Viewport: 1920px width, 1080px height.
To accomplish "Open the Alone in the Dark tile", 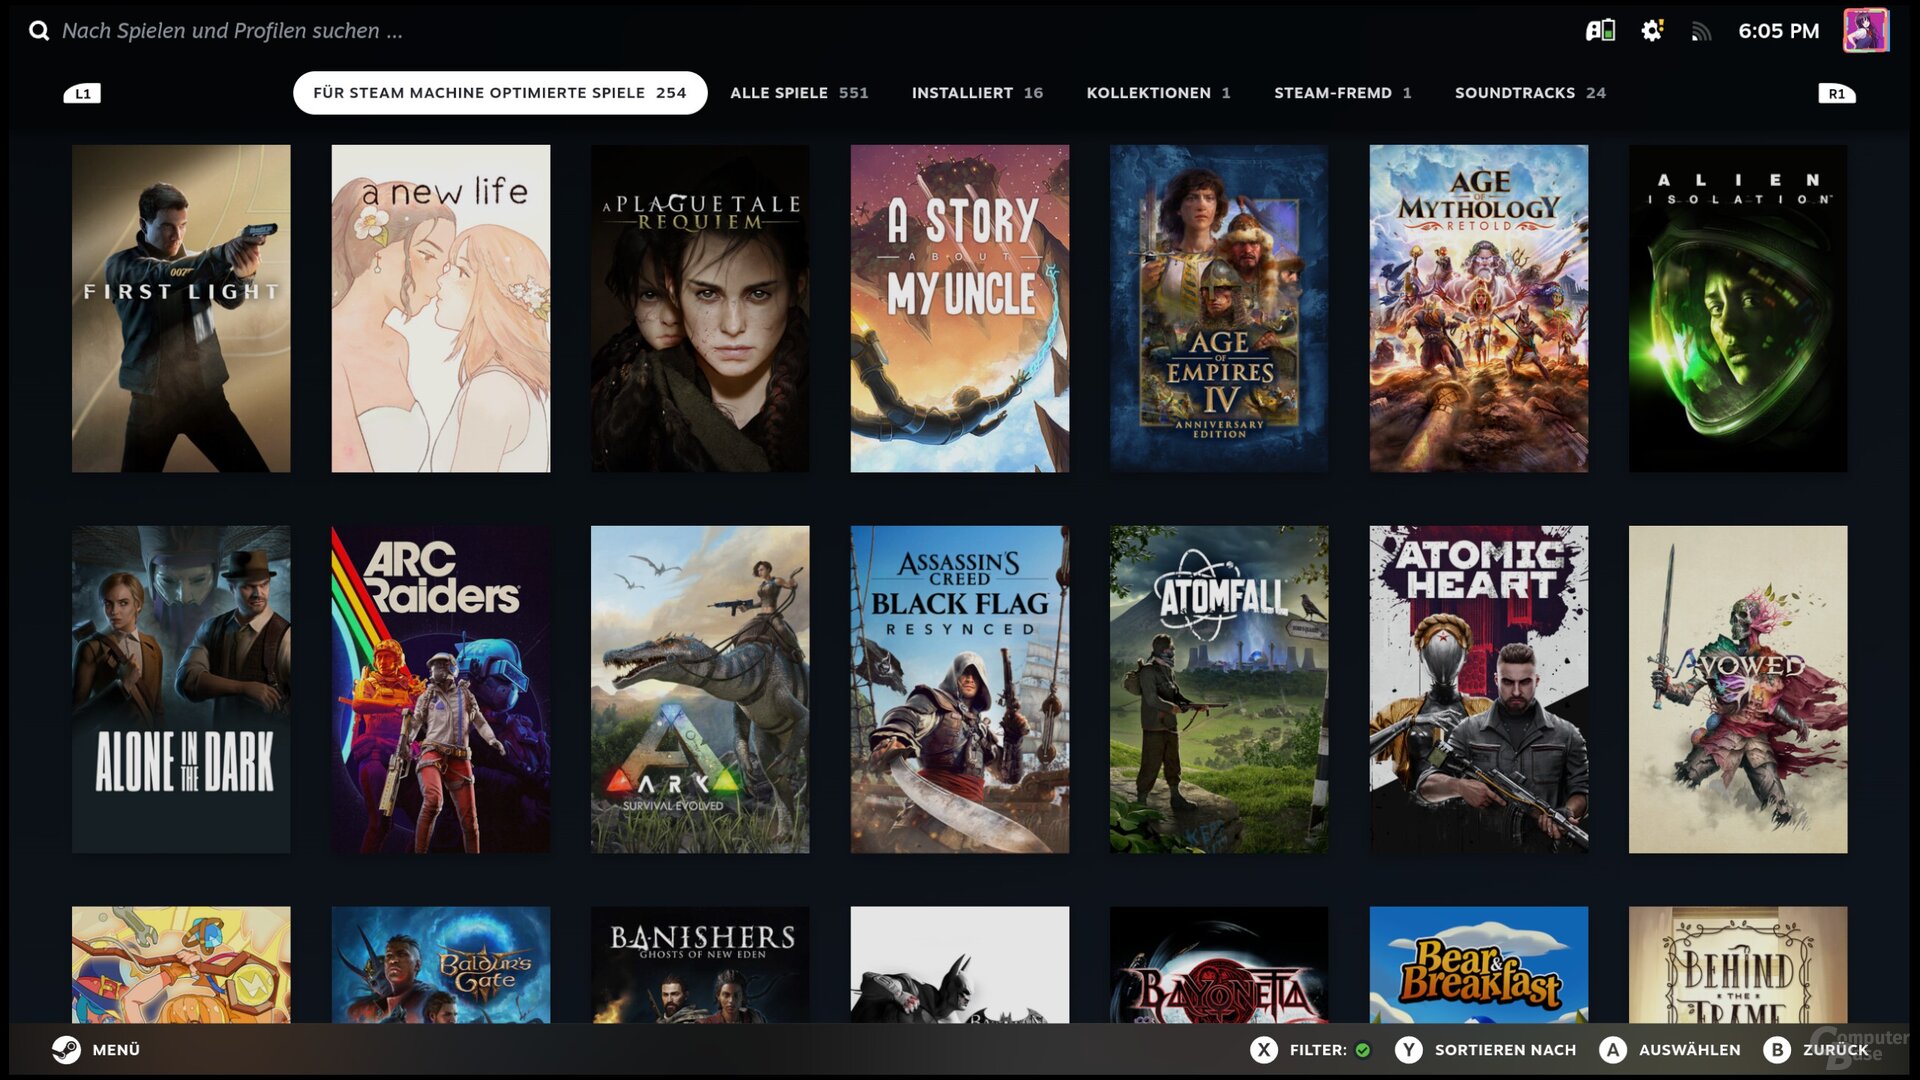I will 181,689.
